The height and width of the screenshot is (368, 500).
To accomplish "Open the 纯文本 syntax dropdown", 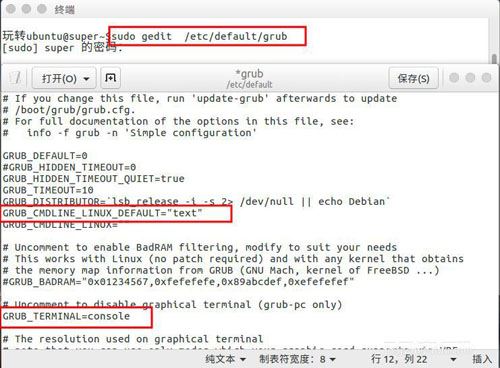I will (x=226, y=359).
